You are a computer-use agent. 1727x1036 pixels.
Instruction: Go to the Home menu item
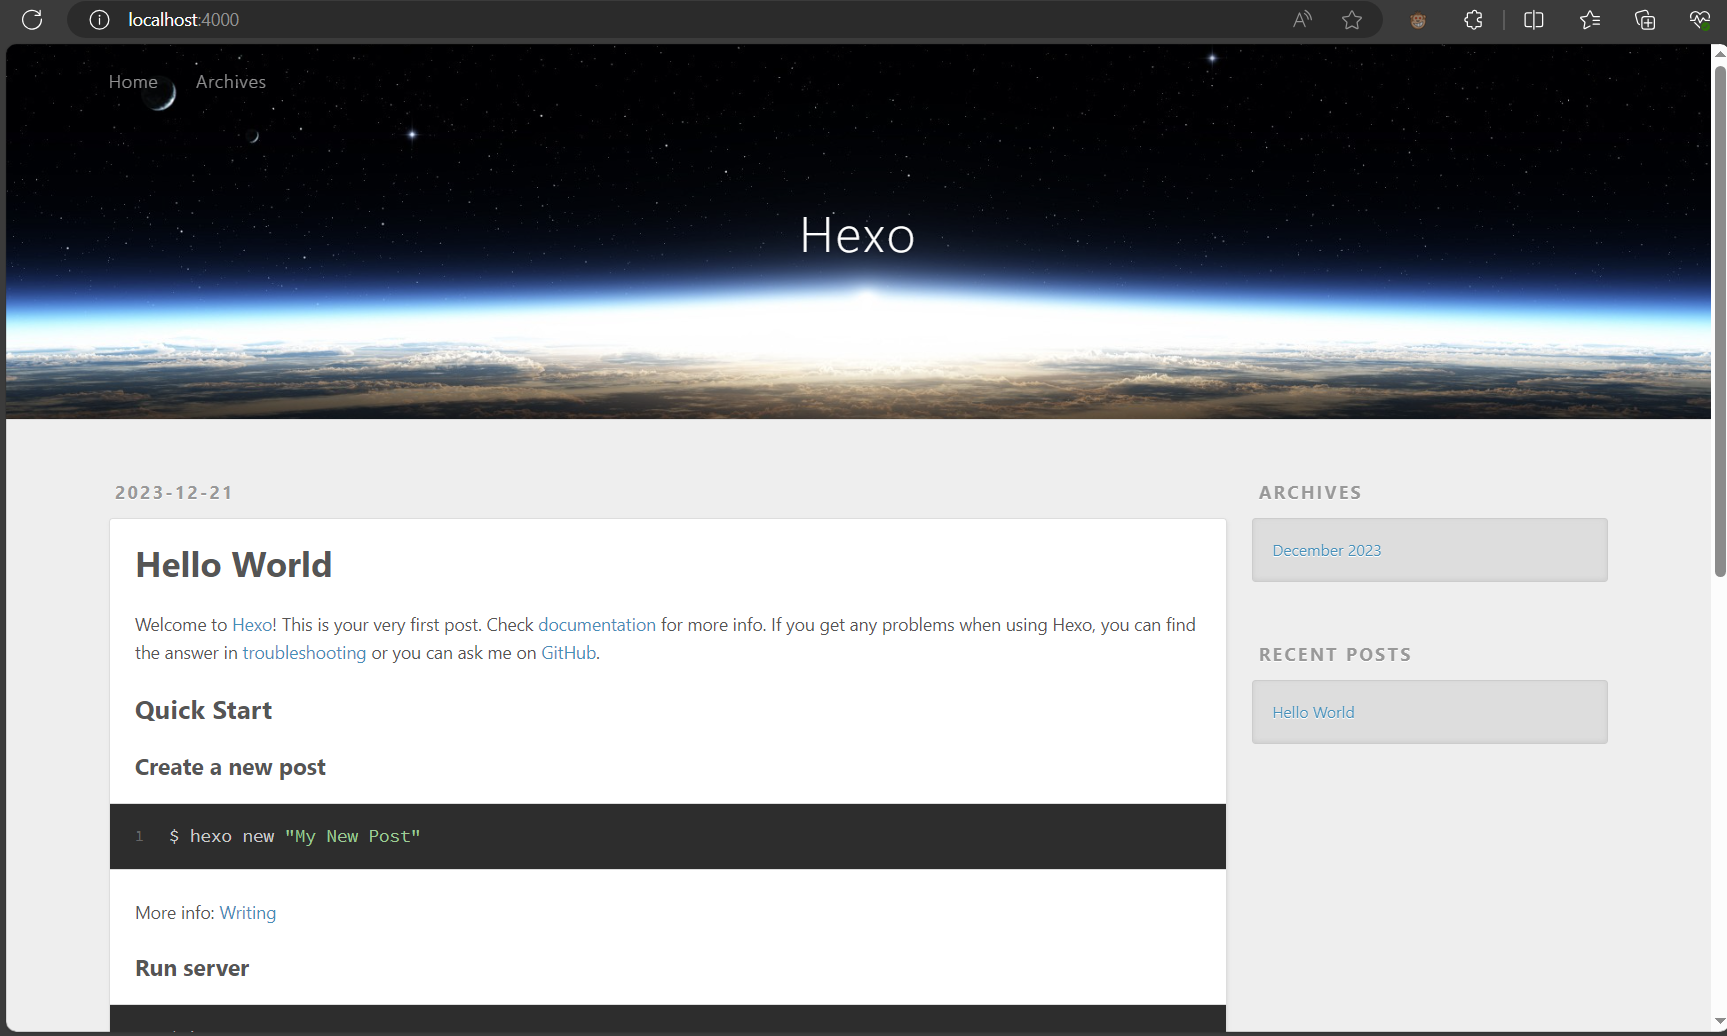pos(133,82)
